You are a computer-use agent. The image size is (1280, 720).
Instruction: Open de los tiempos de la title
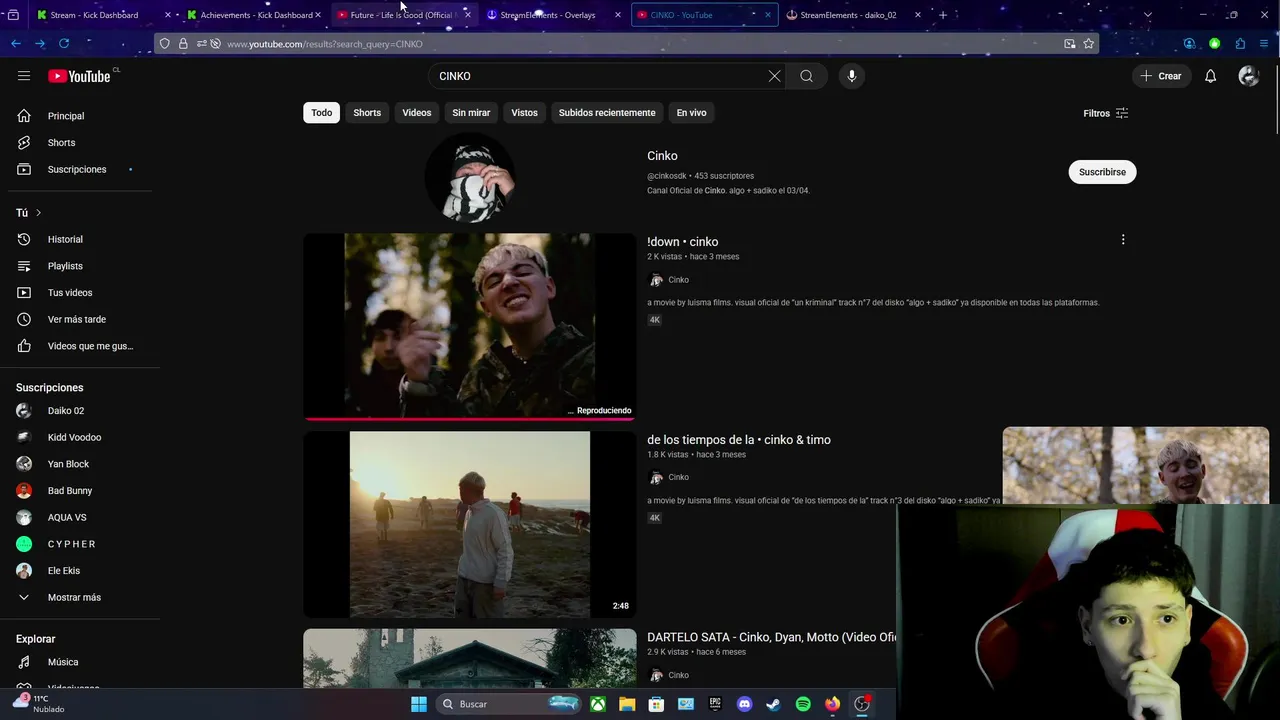click(738, 440)
